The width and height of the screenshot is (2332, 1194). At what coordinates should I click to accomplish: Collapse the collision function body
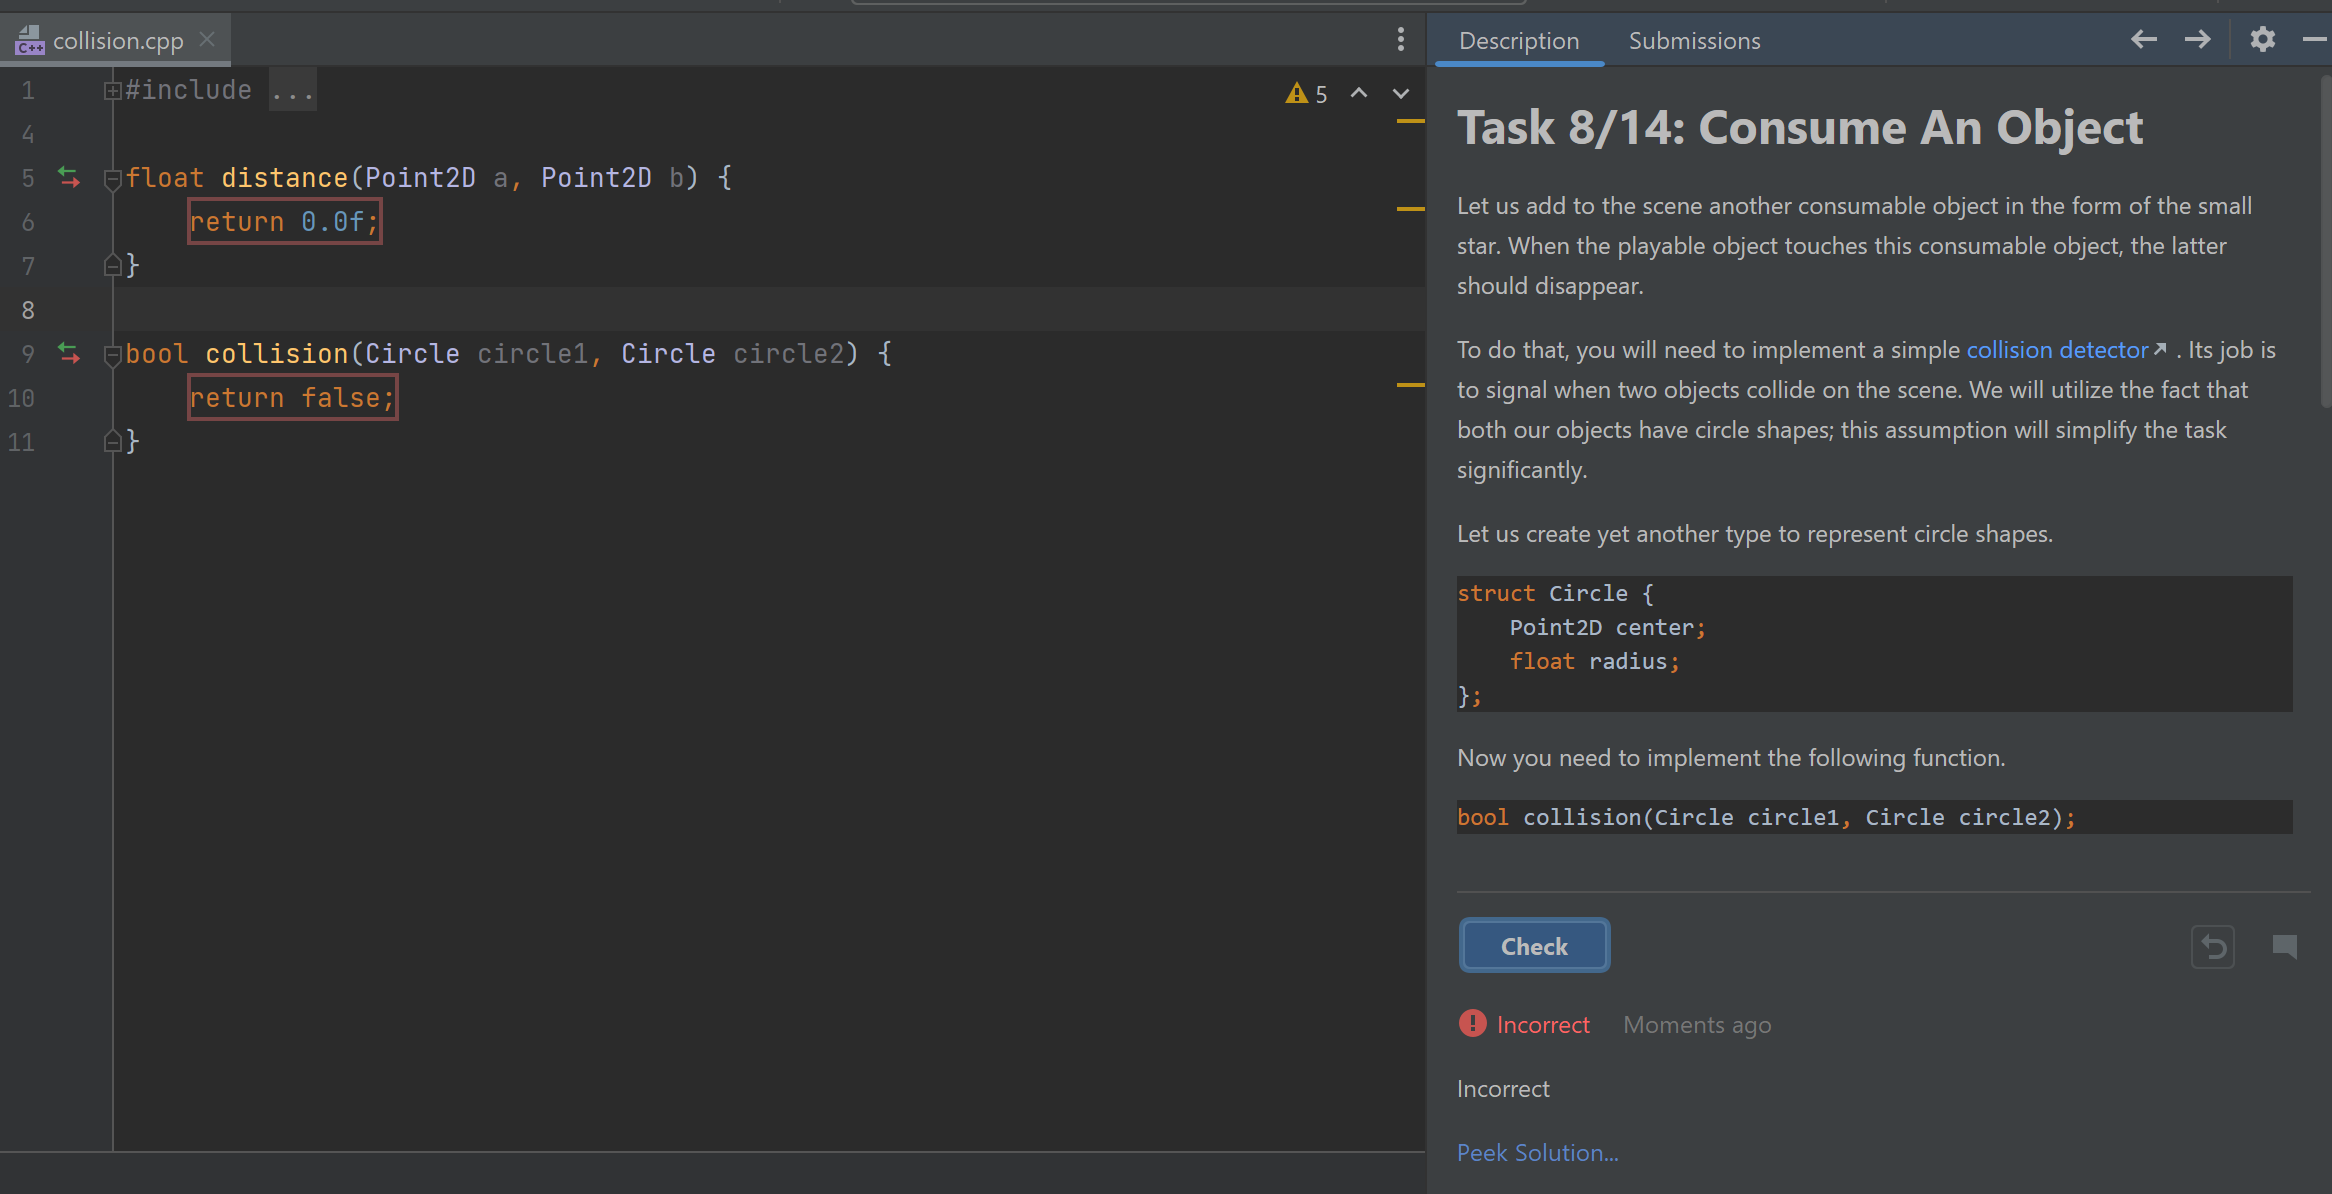click(112, 355)
